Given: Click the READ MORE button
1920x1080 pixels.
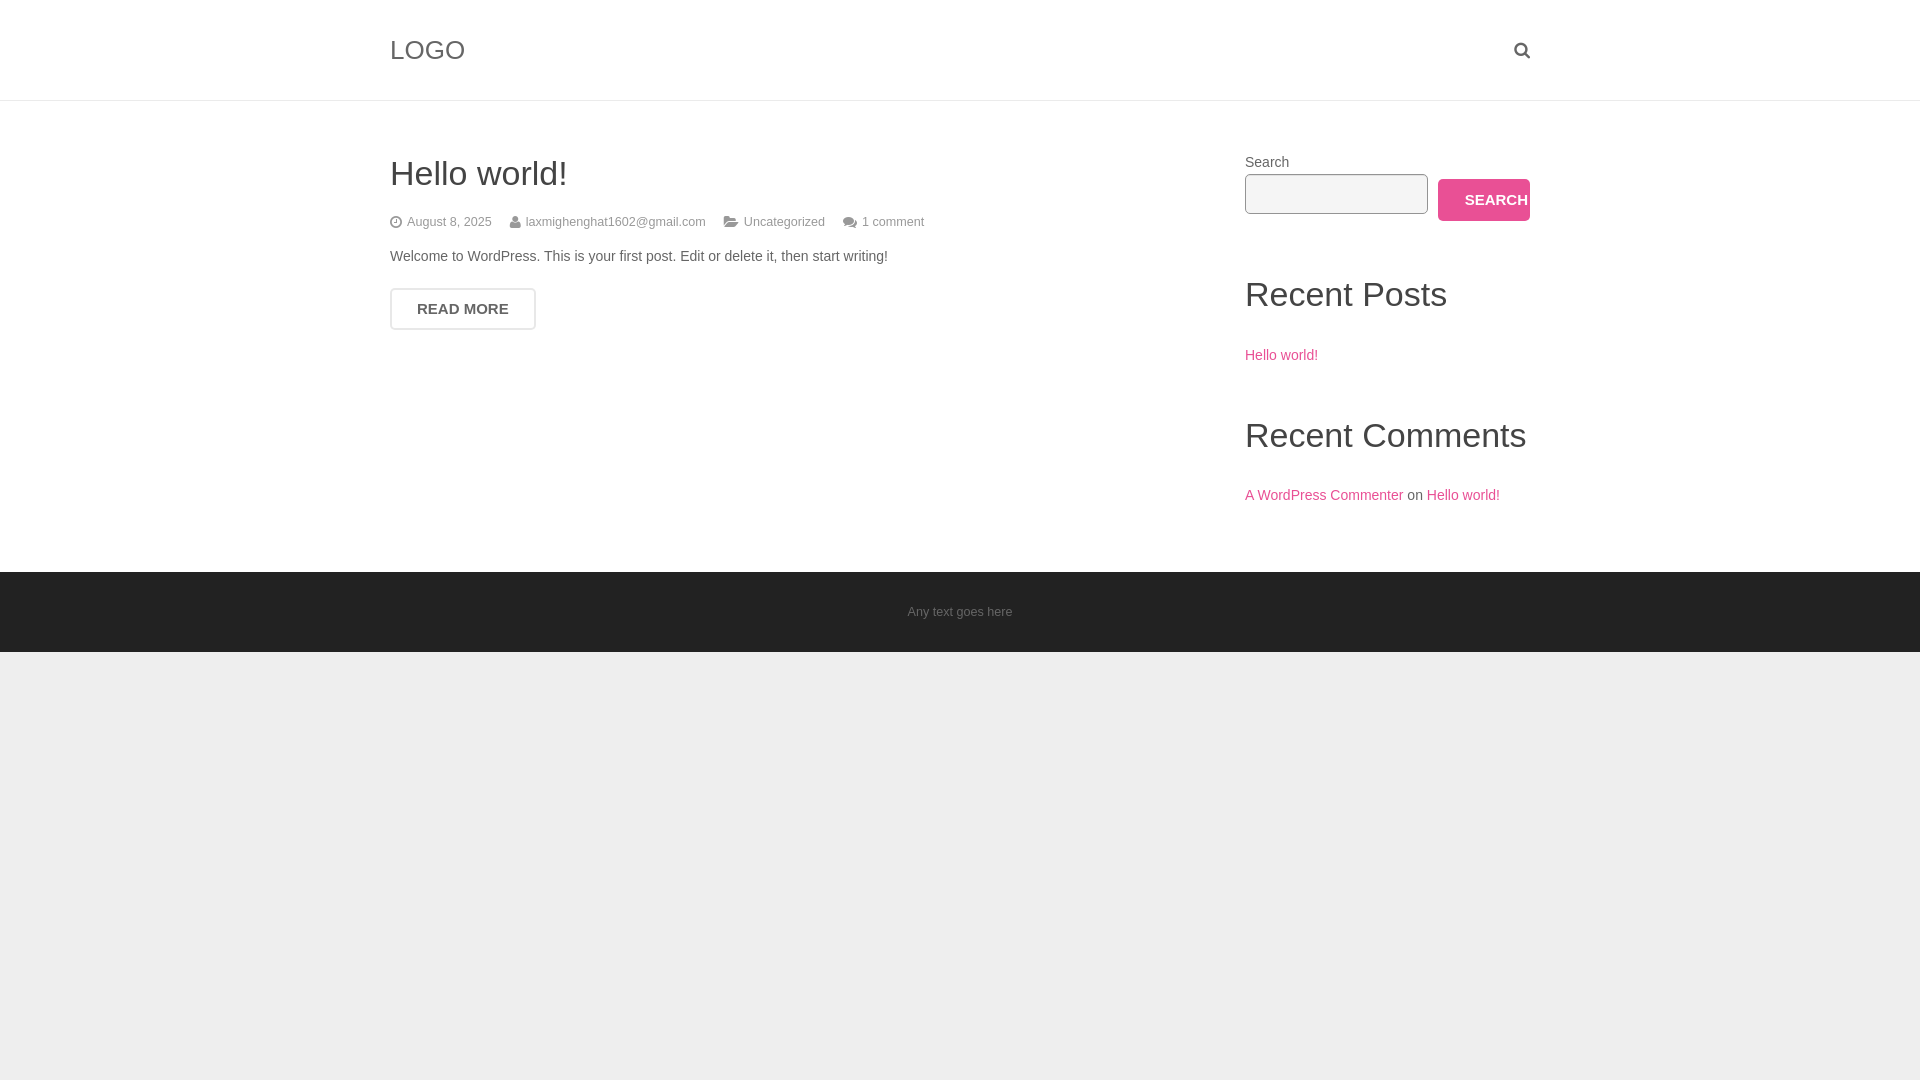Looking at the screenshot, I should coord(463,309).
